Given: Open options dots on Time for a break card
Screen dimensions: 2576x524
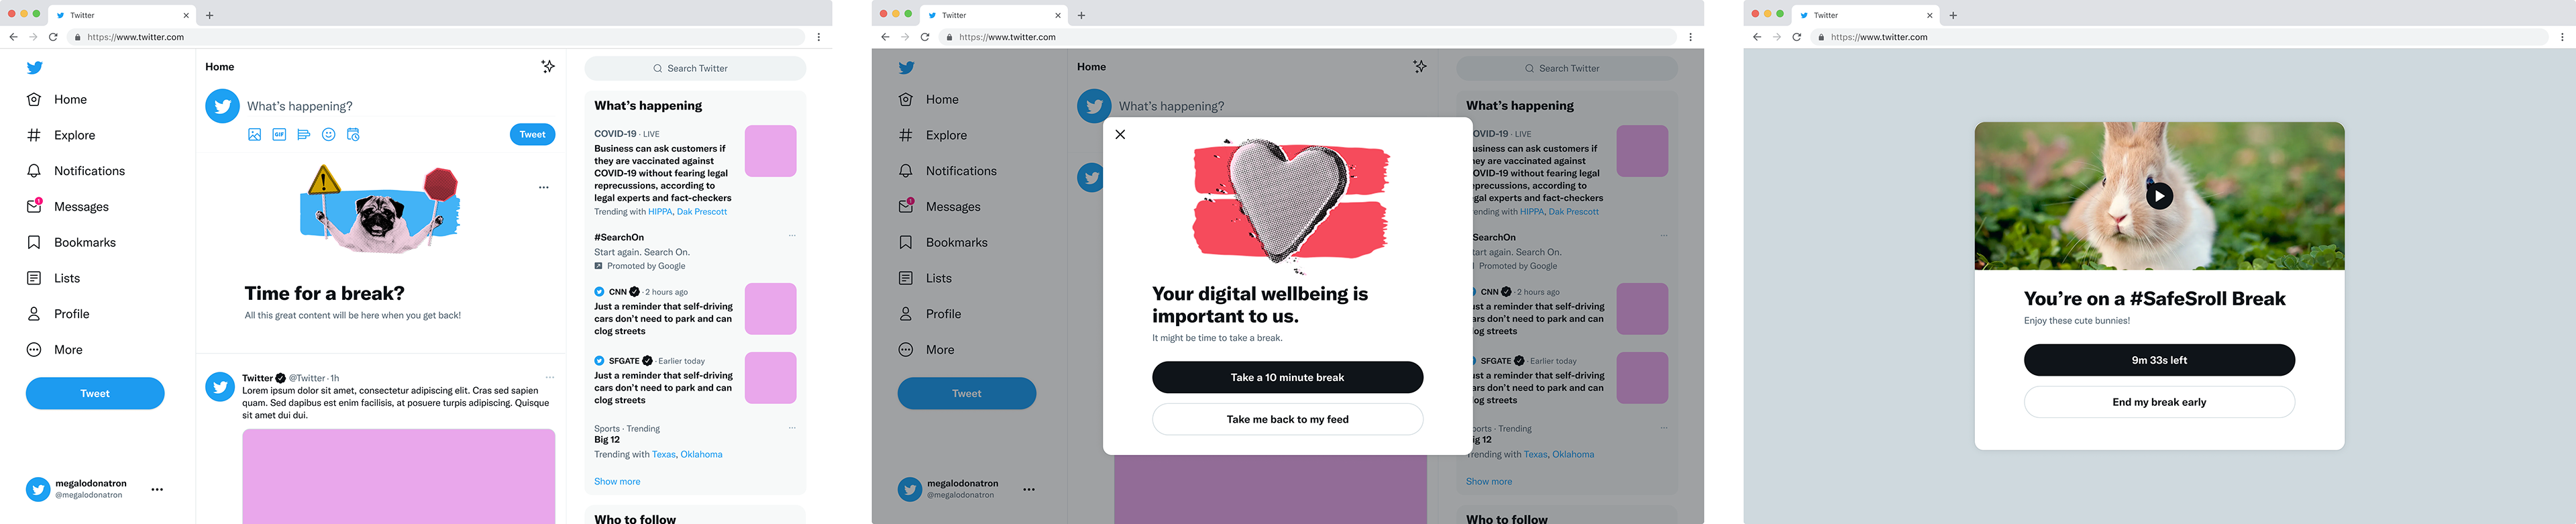Looking at the screenshot, I should click(544, 187).
